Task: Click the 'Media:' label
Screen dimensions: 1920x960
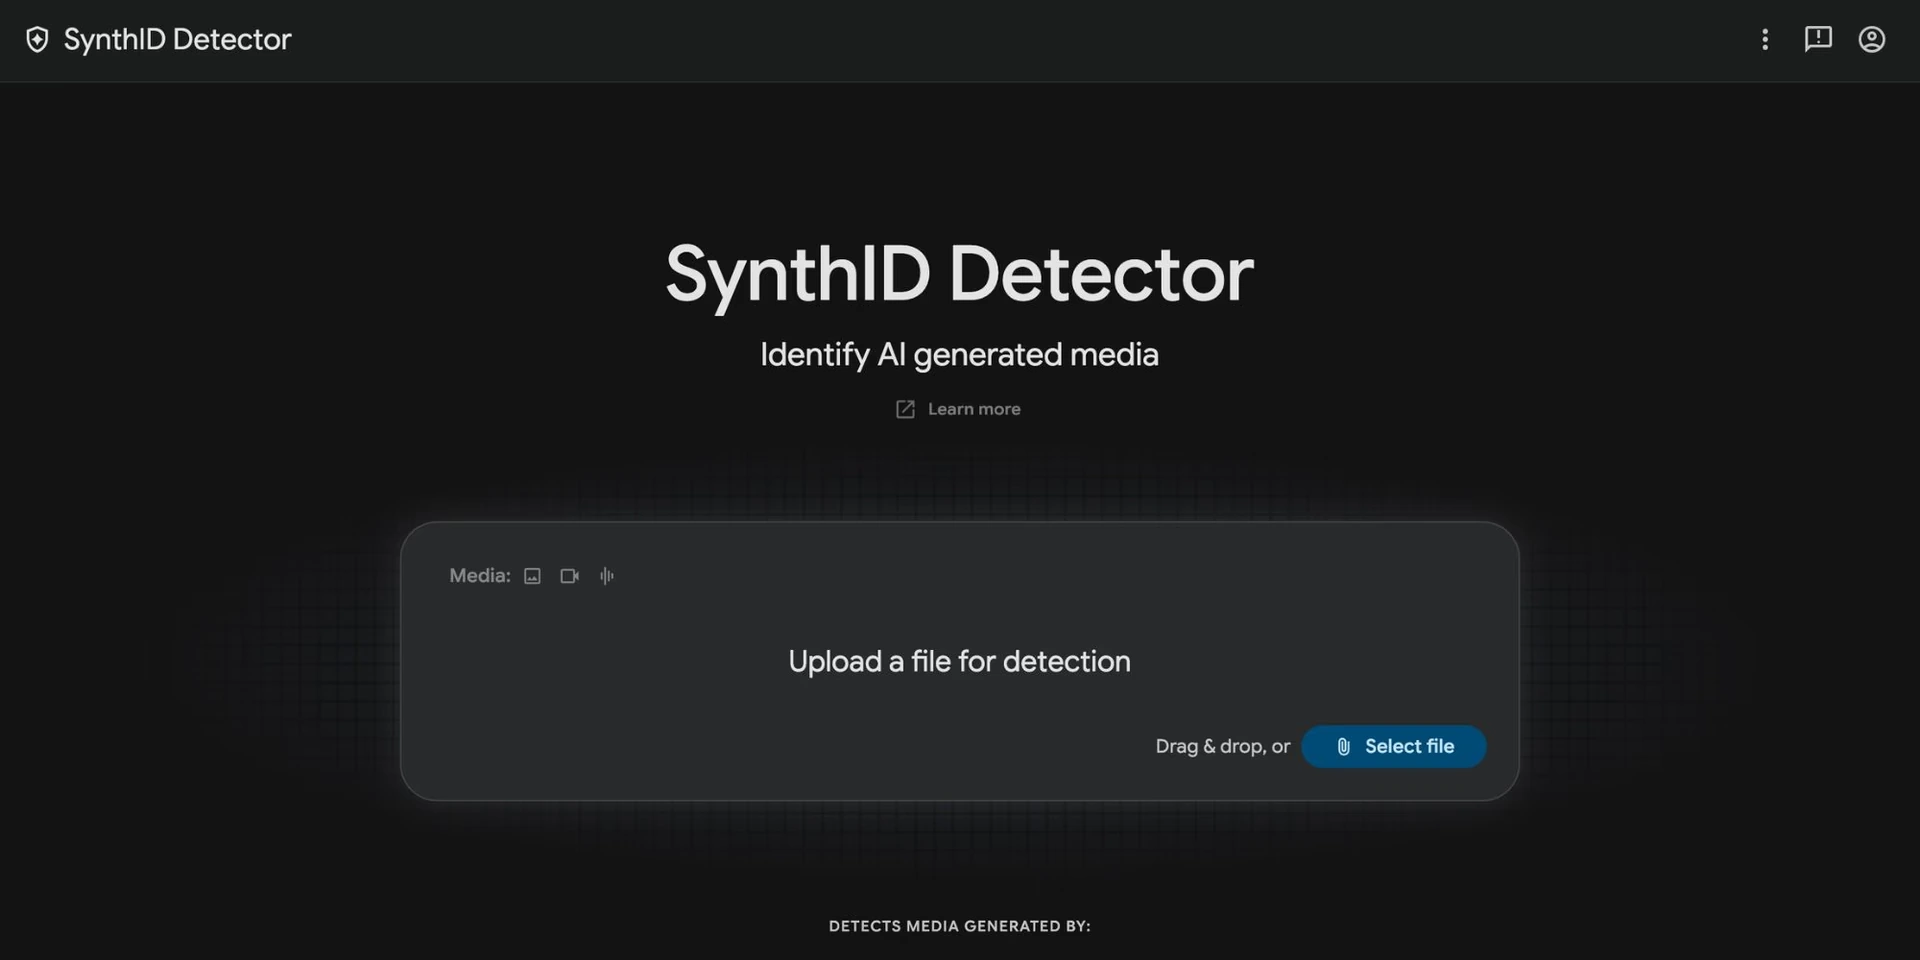Action: [x=480, y=576]
